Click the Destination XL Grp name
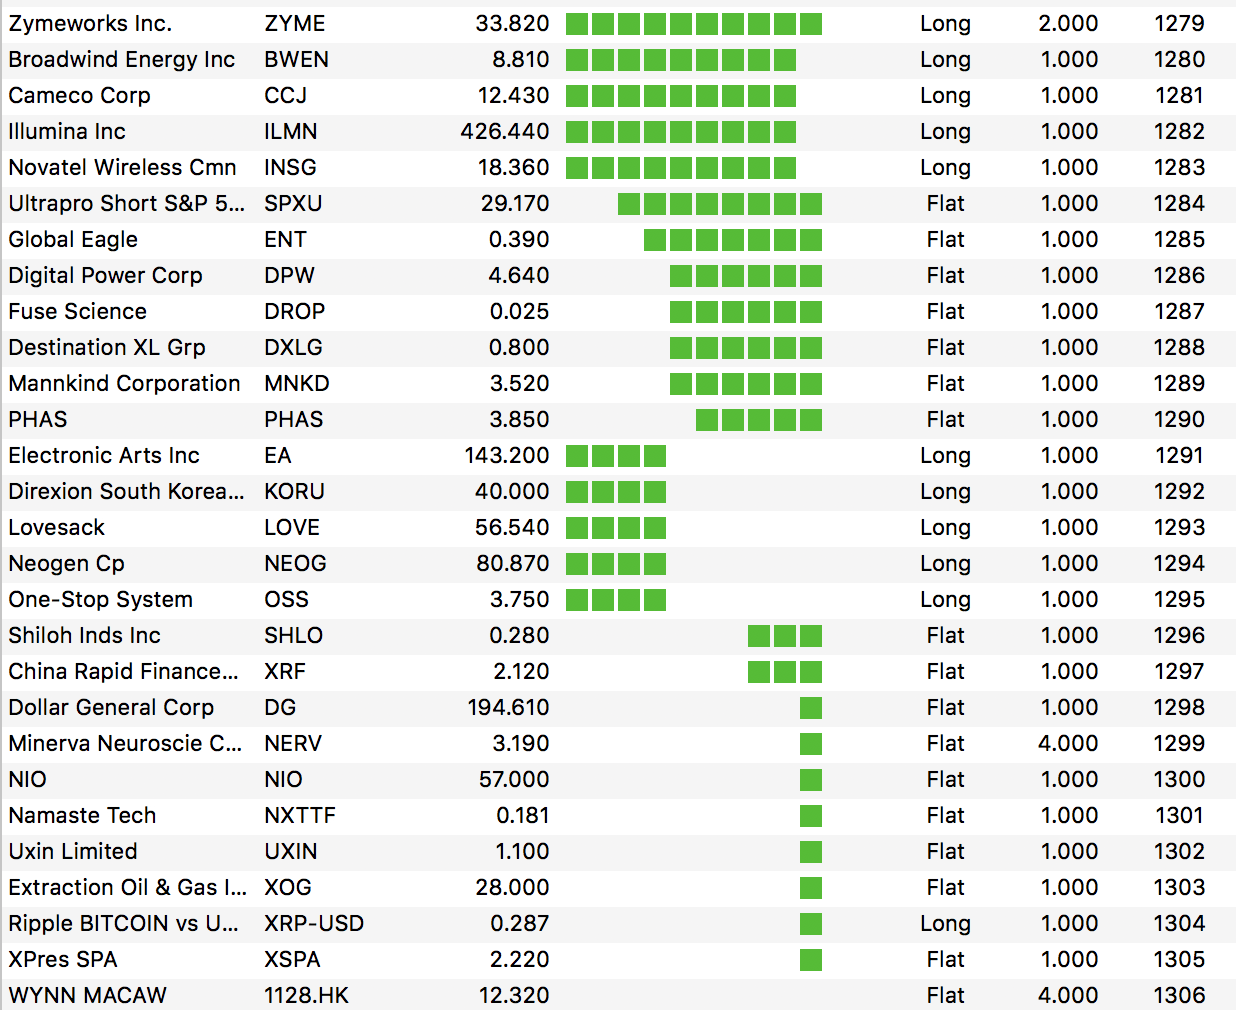The width and height of the screenshot is (1236, 1010). 107,347
